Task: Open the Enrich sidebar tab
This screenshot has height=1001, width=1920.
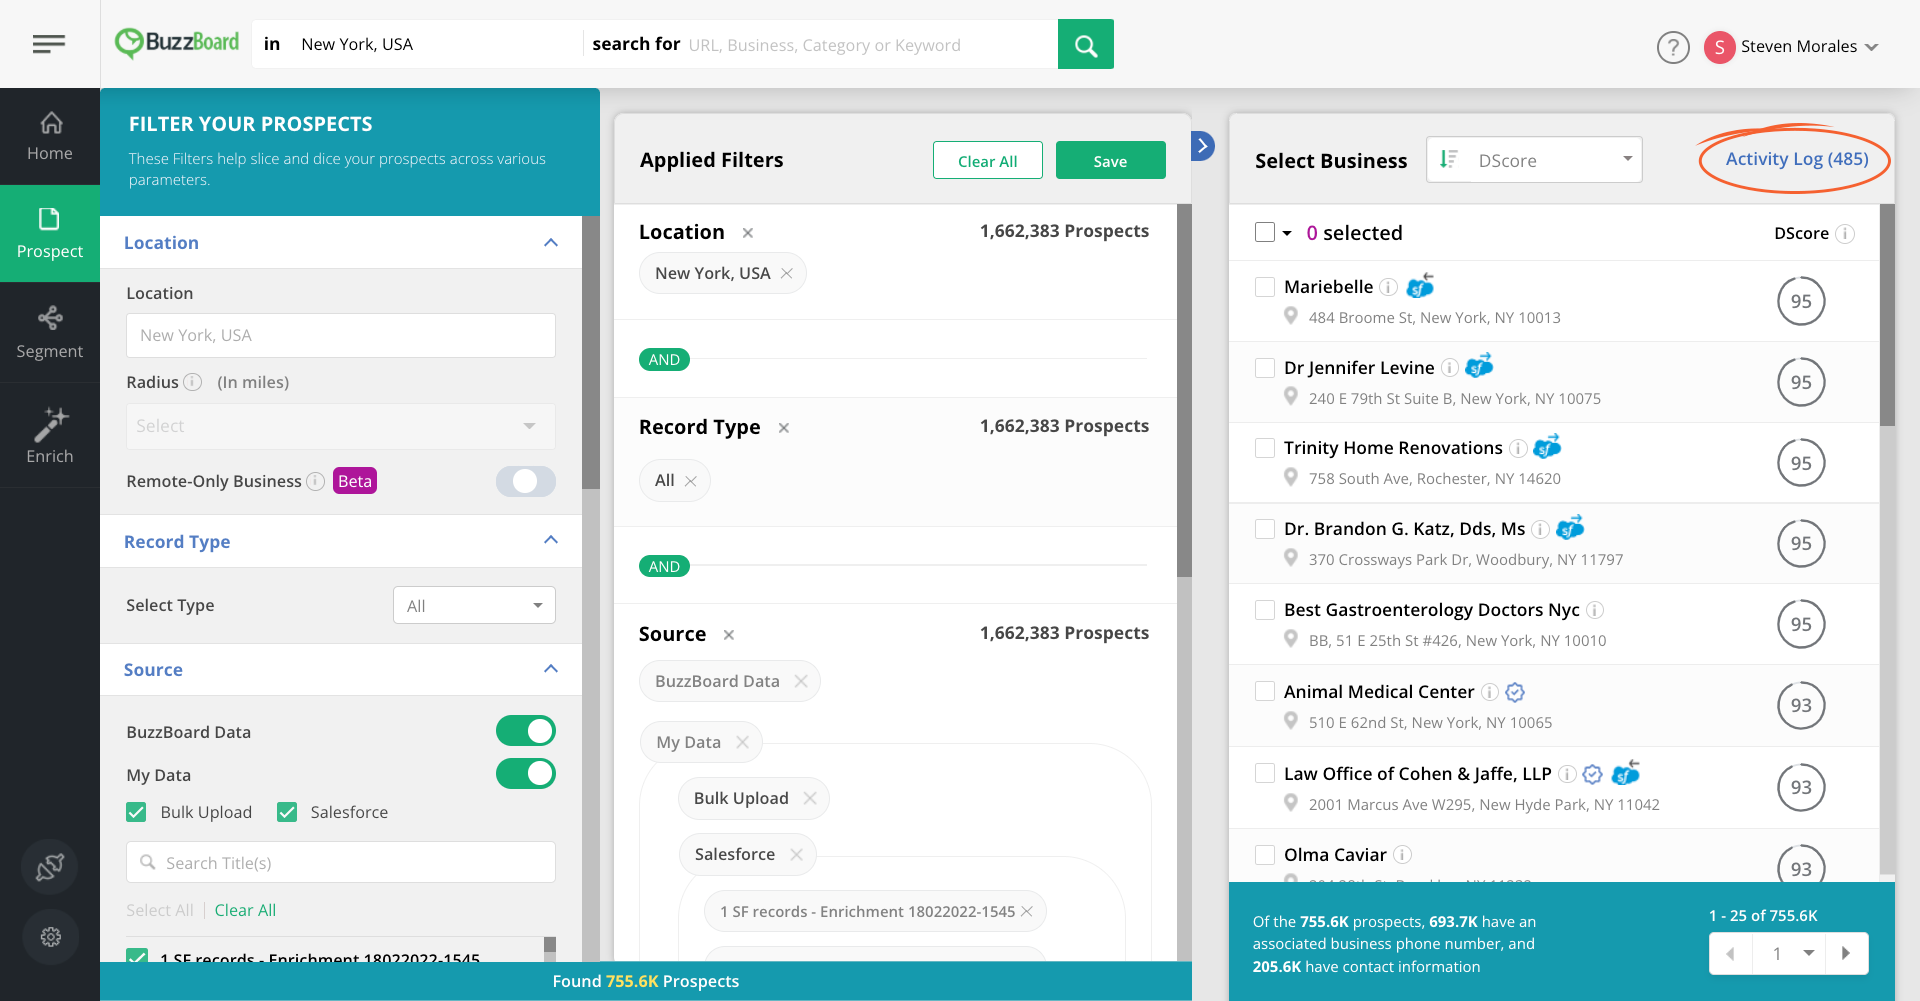Action: pos(50,436)
